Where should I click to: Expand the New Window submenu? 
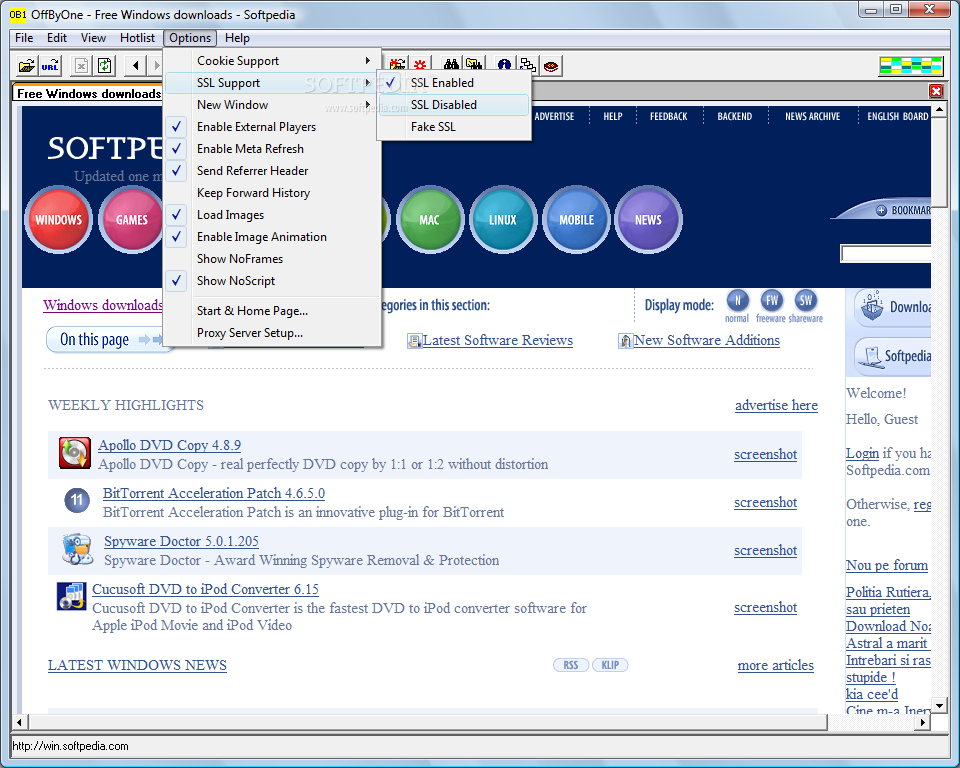click(x=272, y=105)
